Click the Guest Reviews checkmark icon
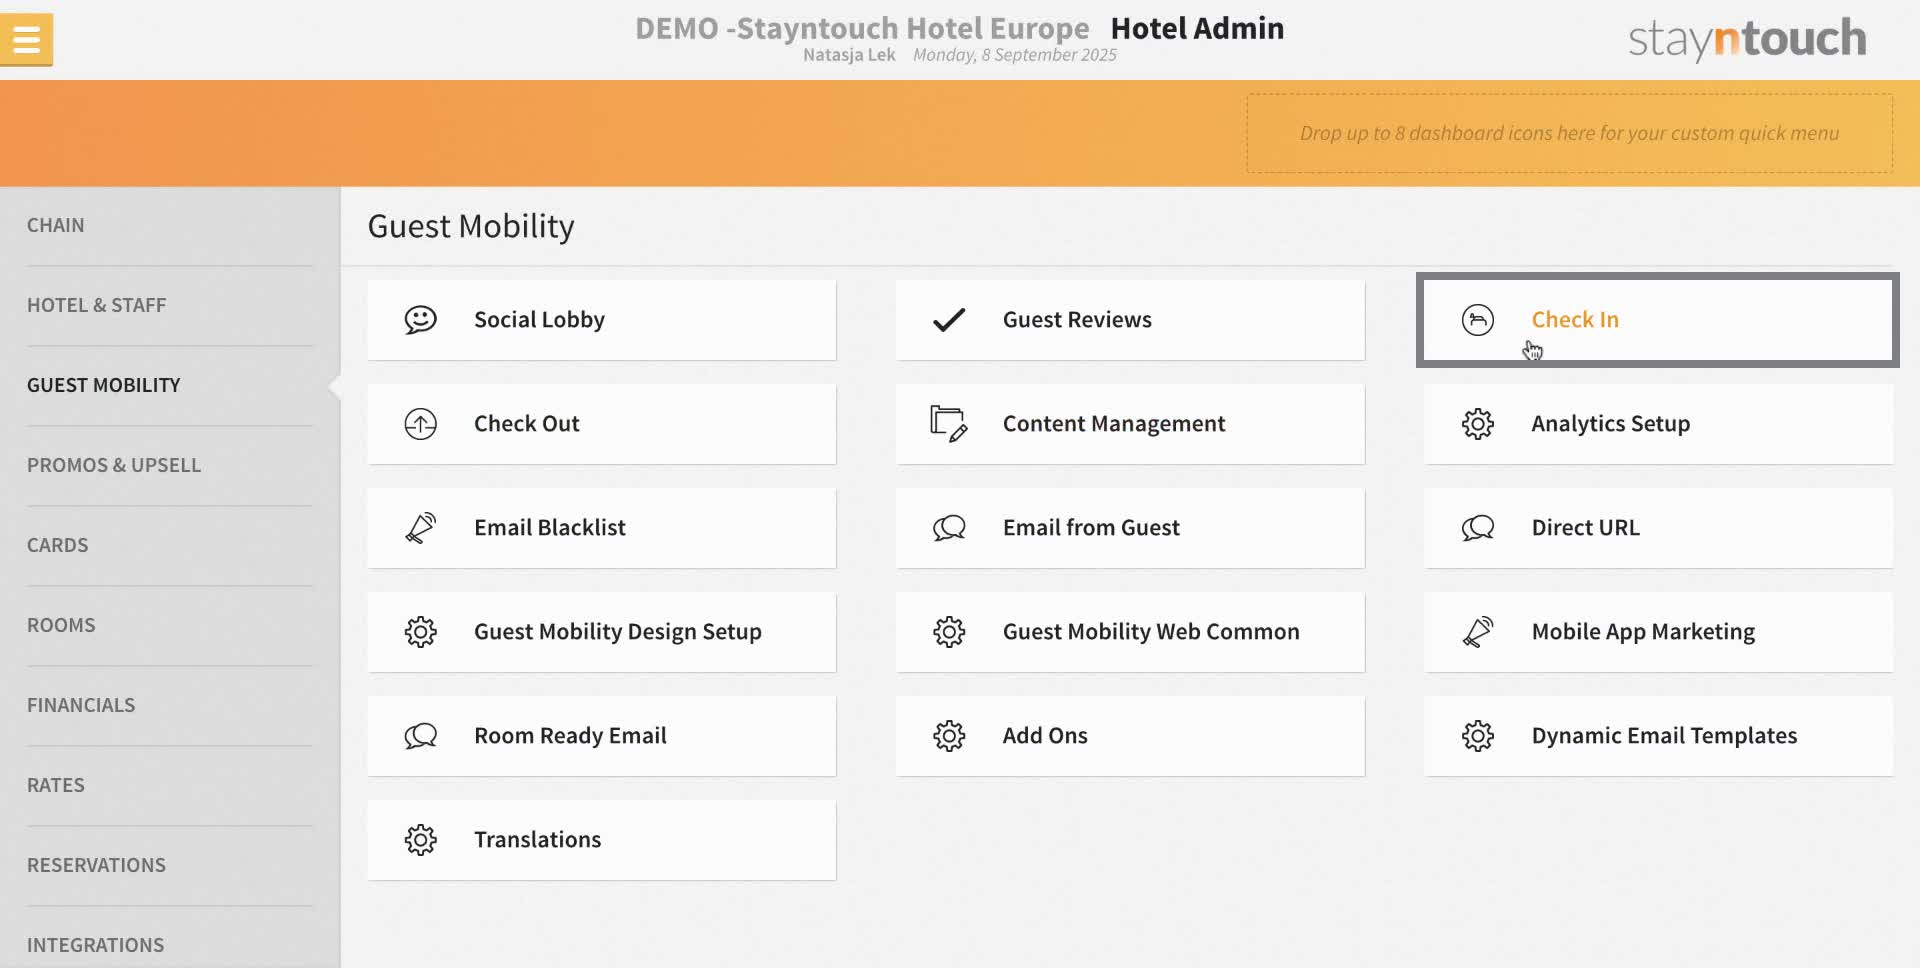This screenshot has width=1920, height=968. (x=949, y=319)
